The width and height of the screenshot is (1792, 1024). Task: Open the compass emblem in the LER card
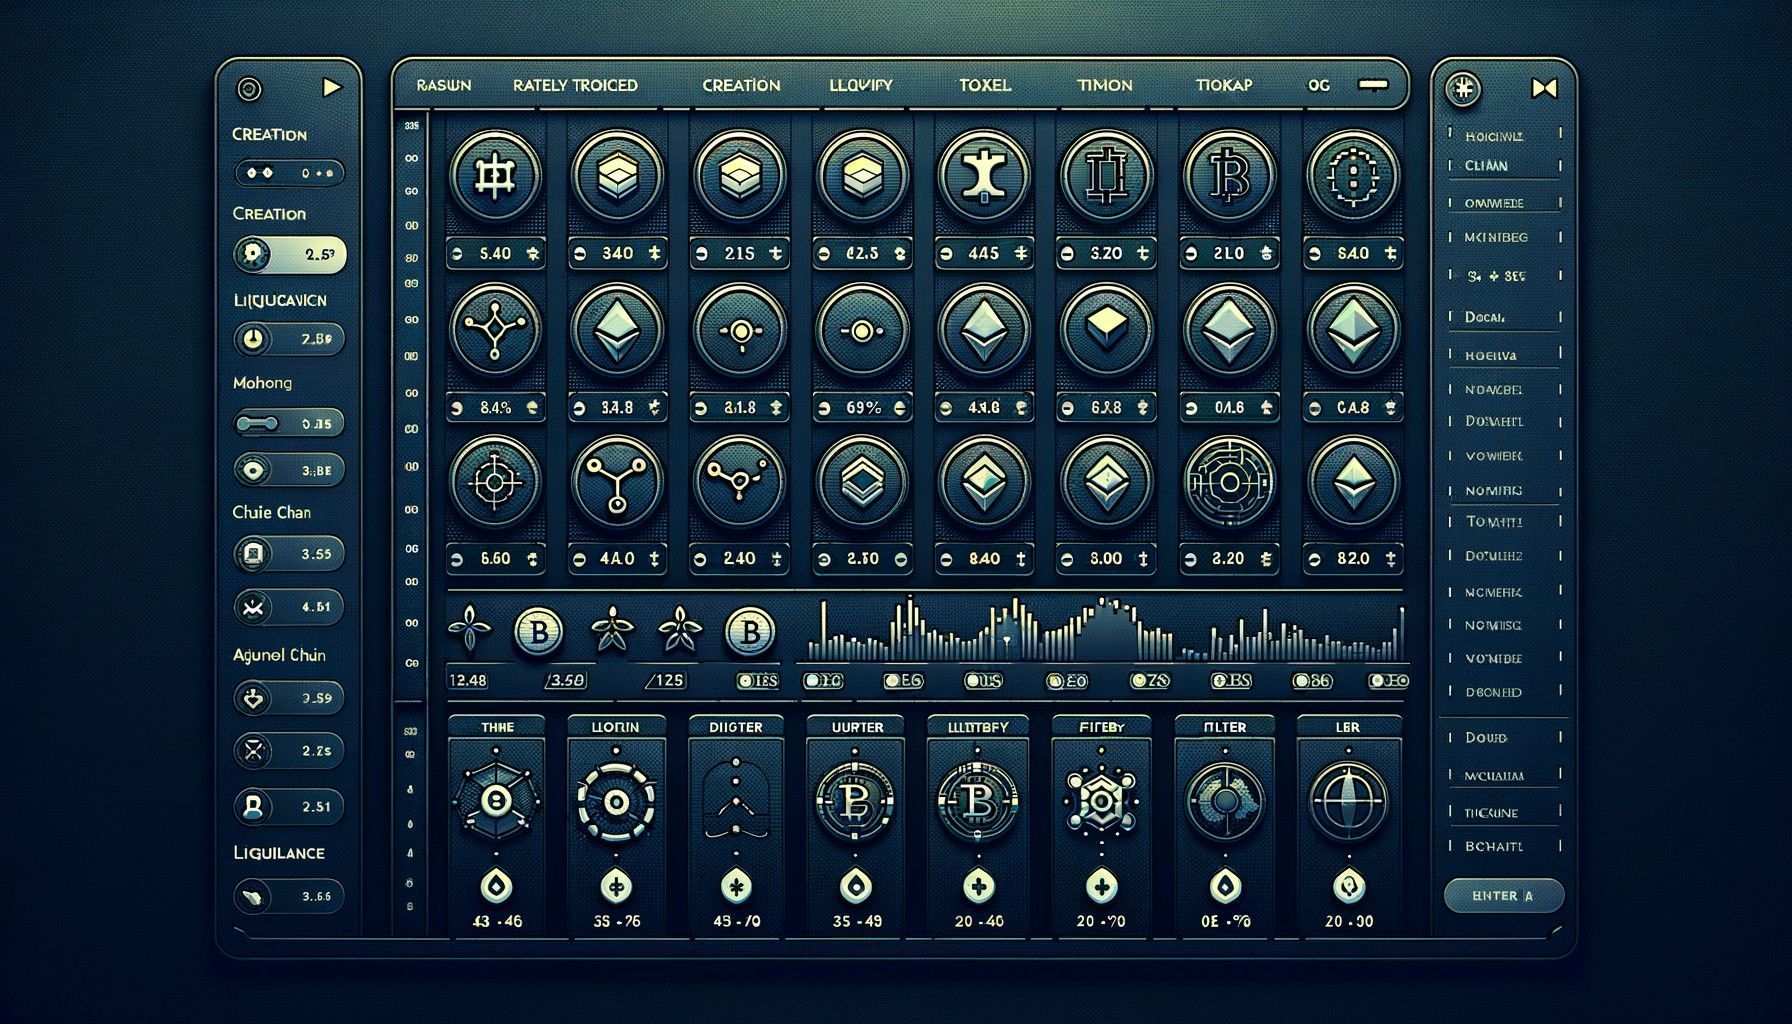click(1348, 801)
